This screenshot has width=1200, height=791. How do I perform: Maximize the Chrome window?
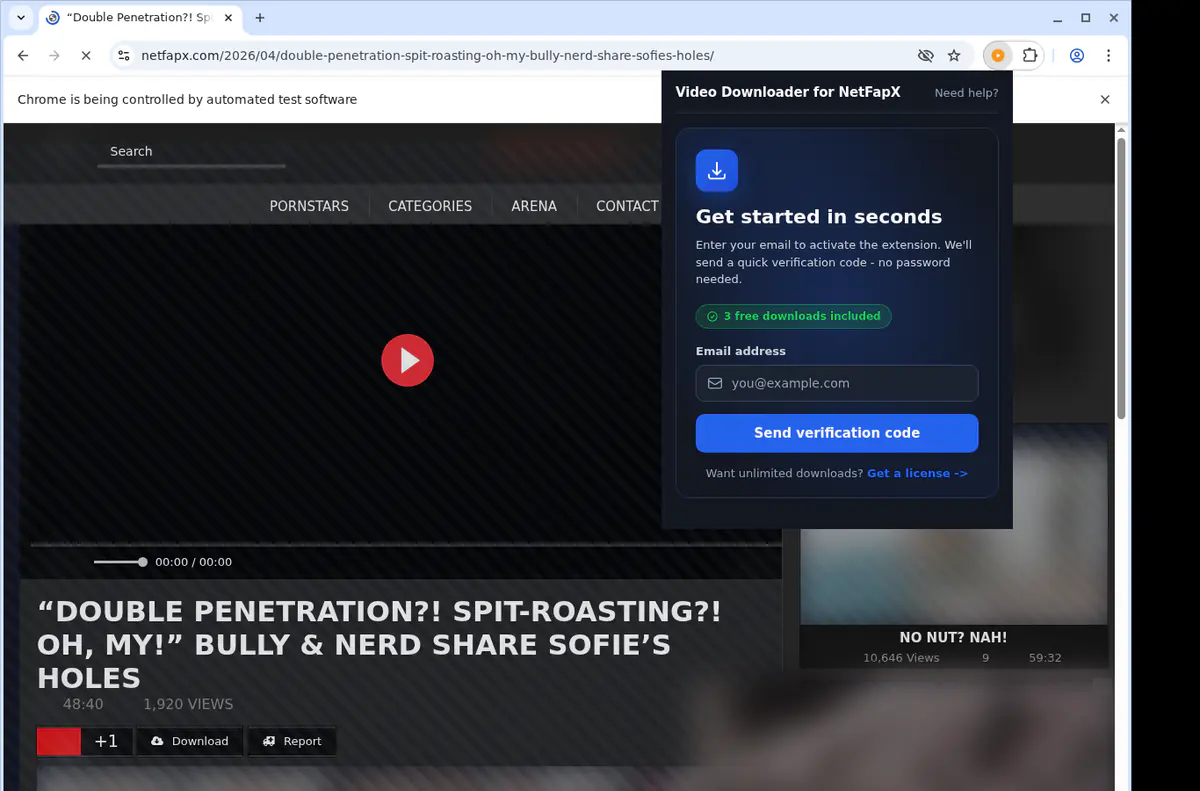[1086, 18]
